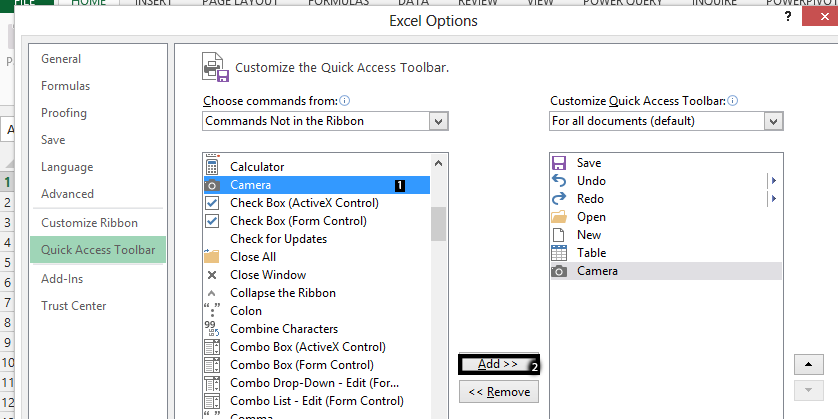Select the Open folder icon

558,216
